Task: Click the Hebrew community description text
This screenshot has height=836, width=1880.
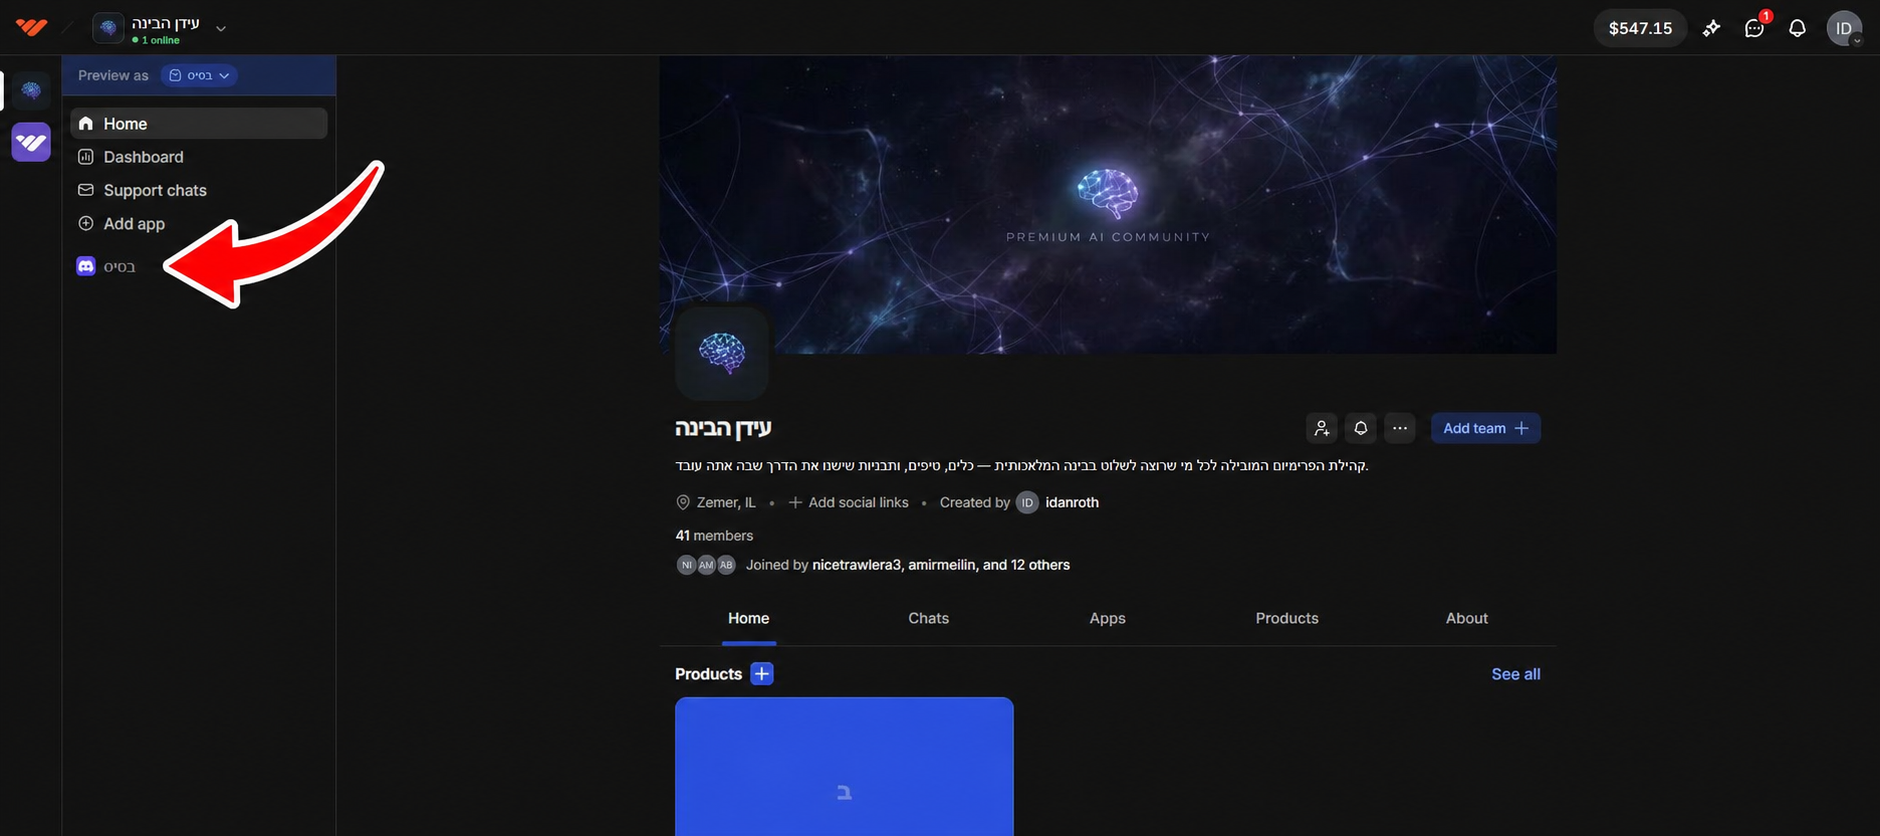Action: pos(1022,466)
